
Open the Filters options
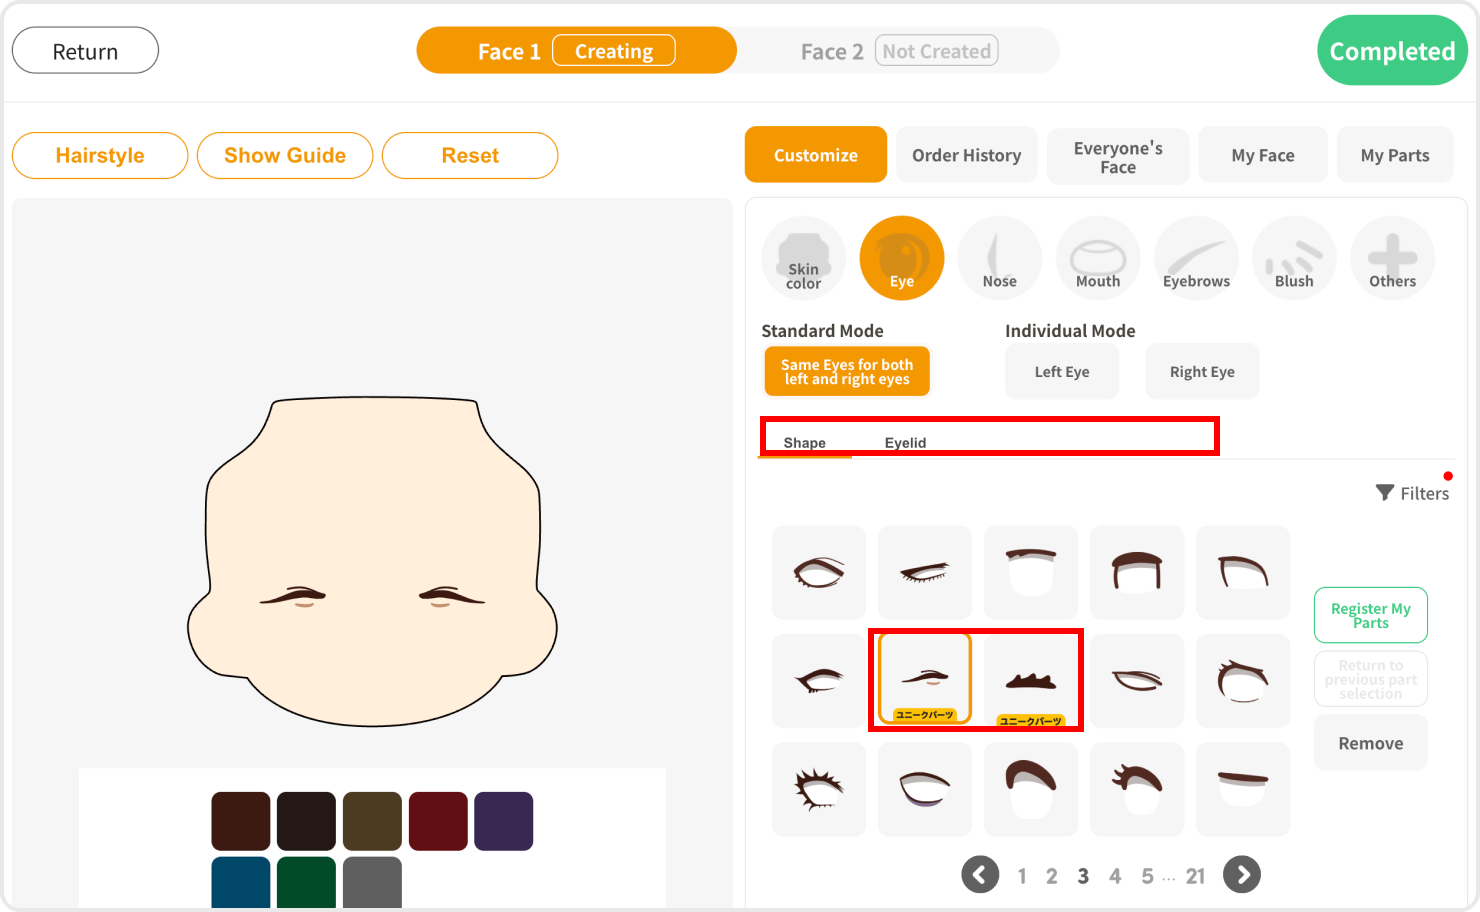point(1412,493)
